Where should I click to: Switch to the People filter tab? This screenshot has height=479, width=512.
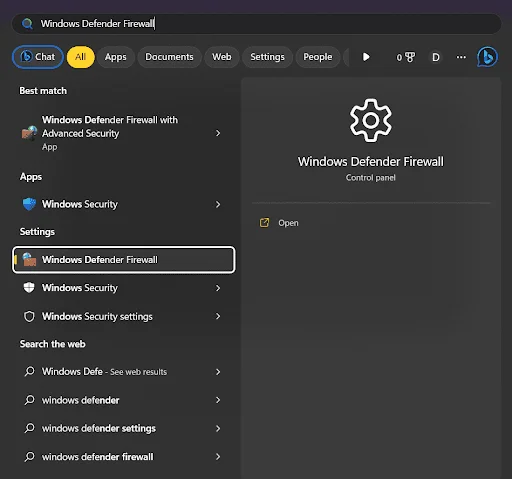[317, 57]
